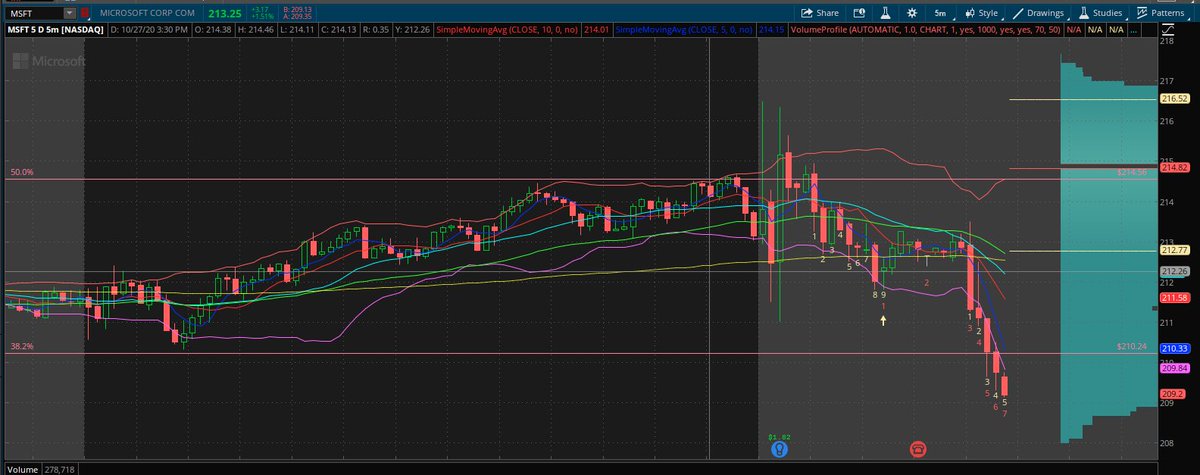The height and width of the screenshot is (475, 1200).
Task: Click the $214.58 Fibonacci price label
Action: [1132, 173]
